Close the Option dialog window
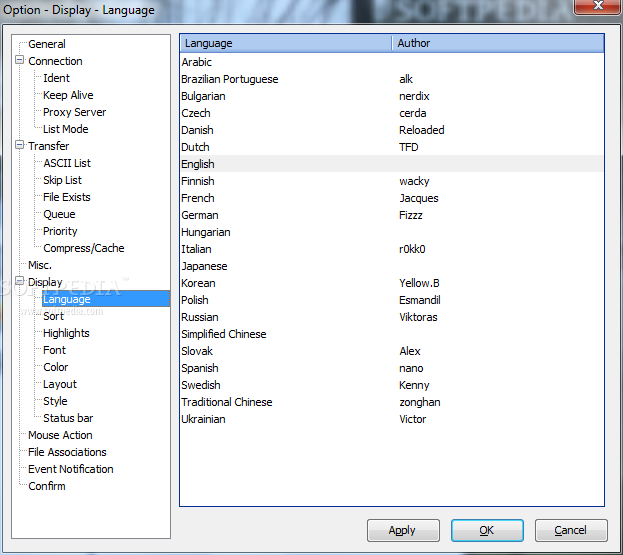 click(598, 6)
